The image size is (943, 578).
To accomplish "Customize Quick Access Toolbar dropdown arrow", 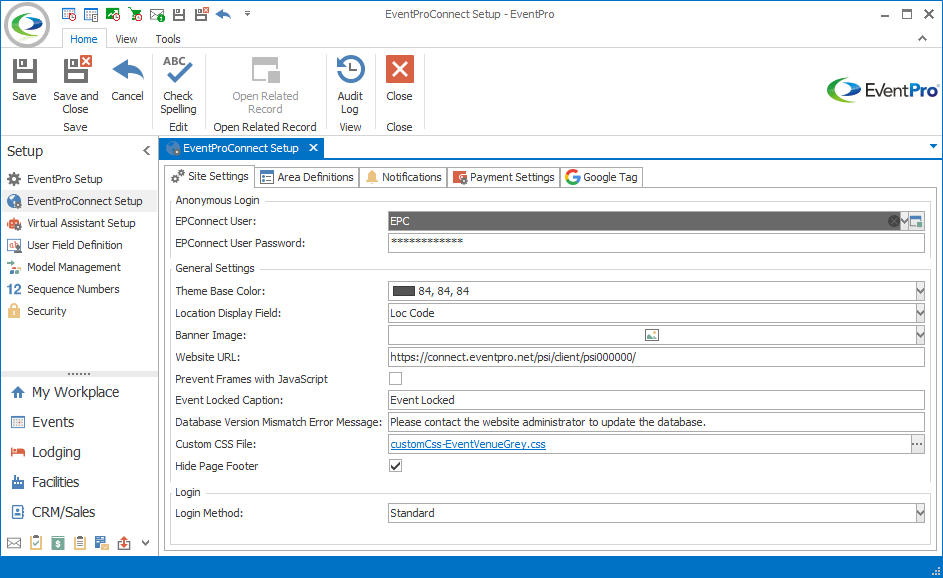I will point(247,13).
